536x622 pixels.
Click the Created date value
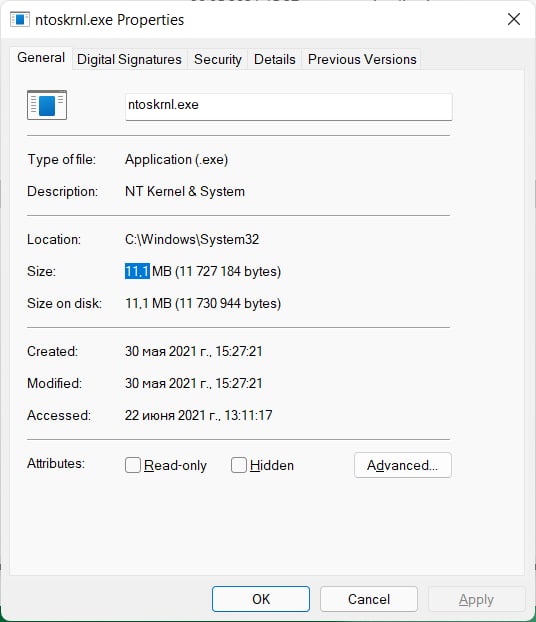point(194,351)
